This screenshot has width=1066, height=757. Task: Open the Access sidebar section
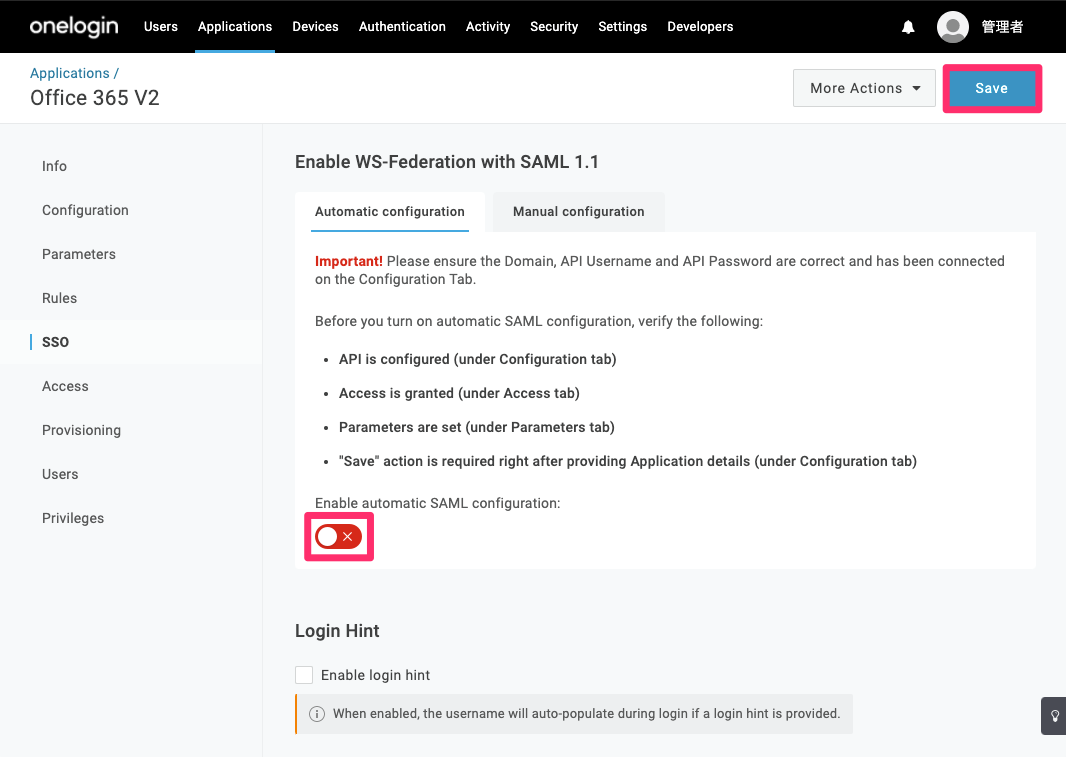click(x=65, y=386)
